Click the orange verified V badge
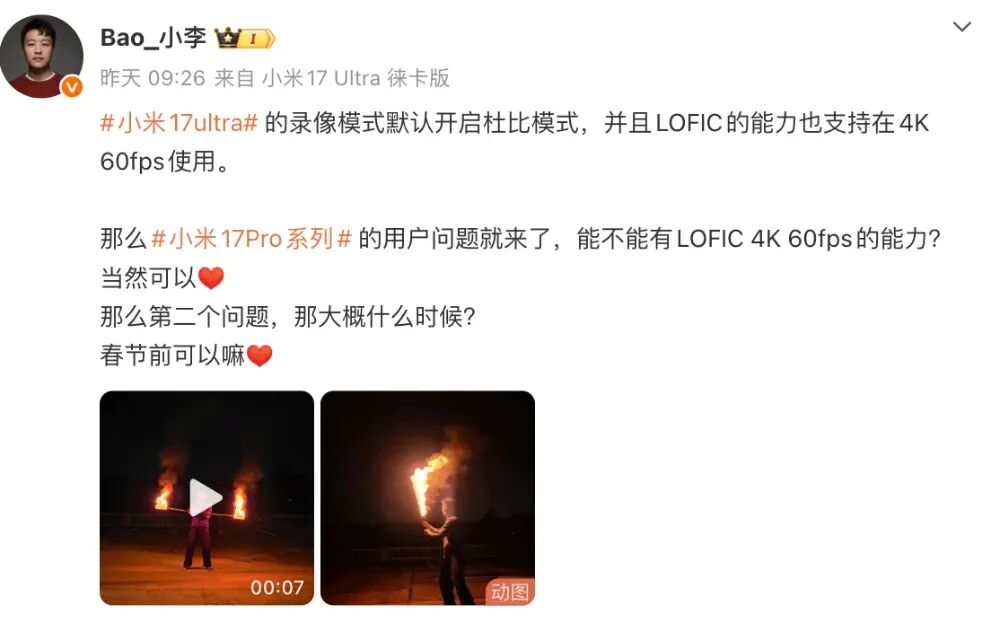1000x619 pixels. click(71, 86)
